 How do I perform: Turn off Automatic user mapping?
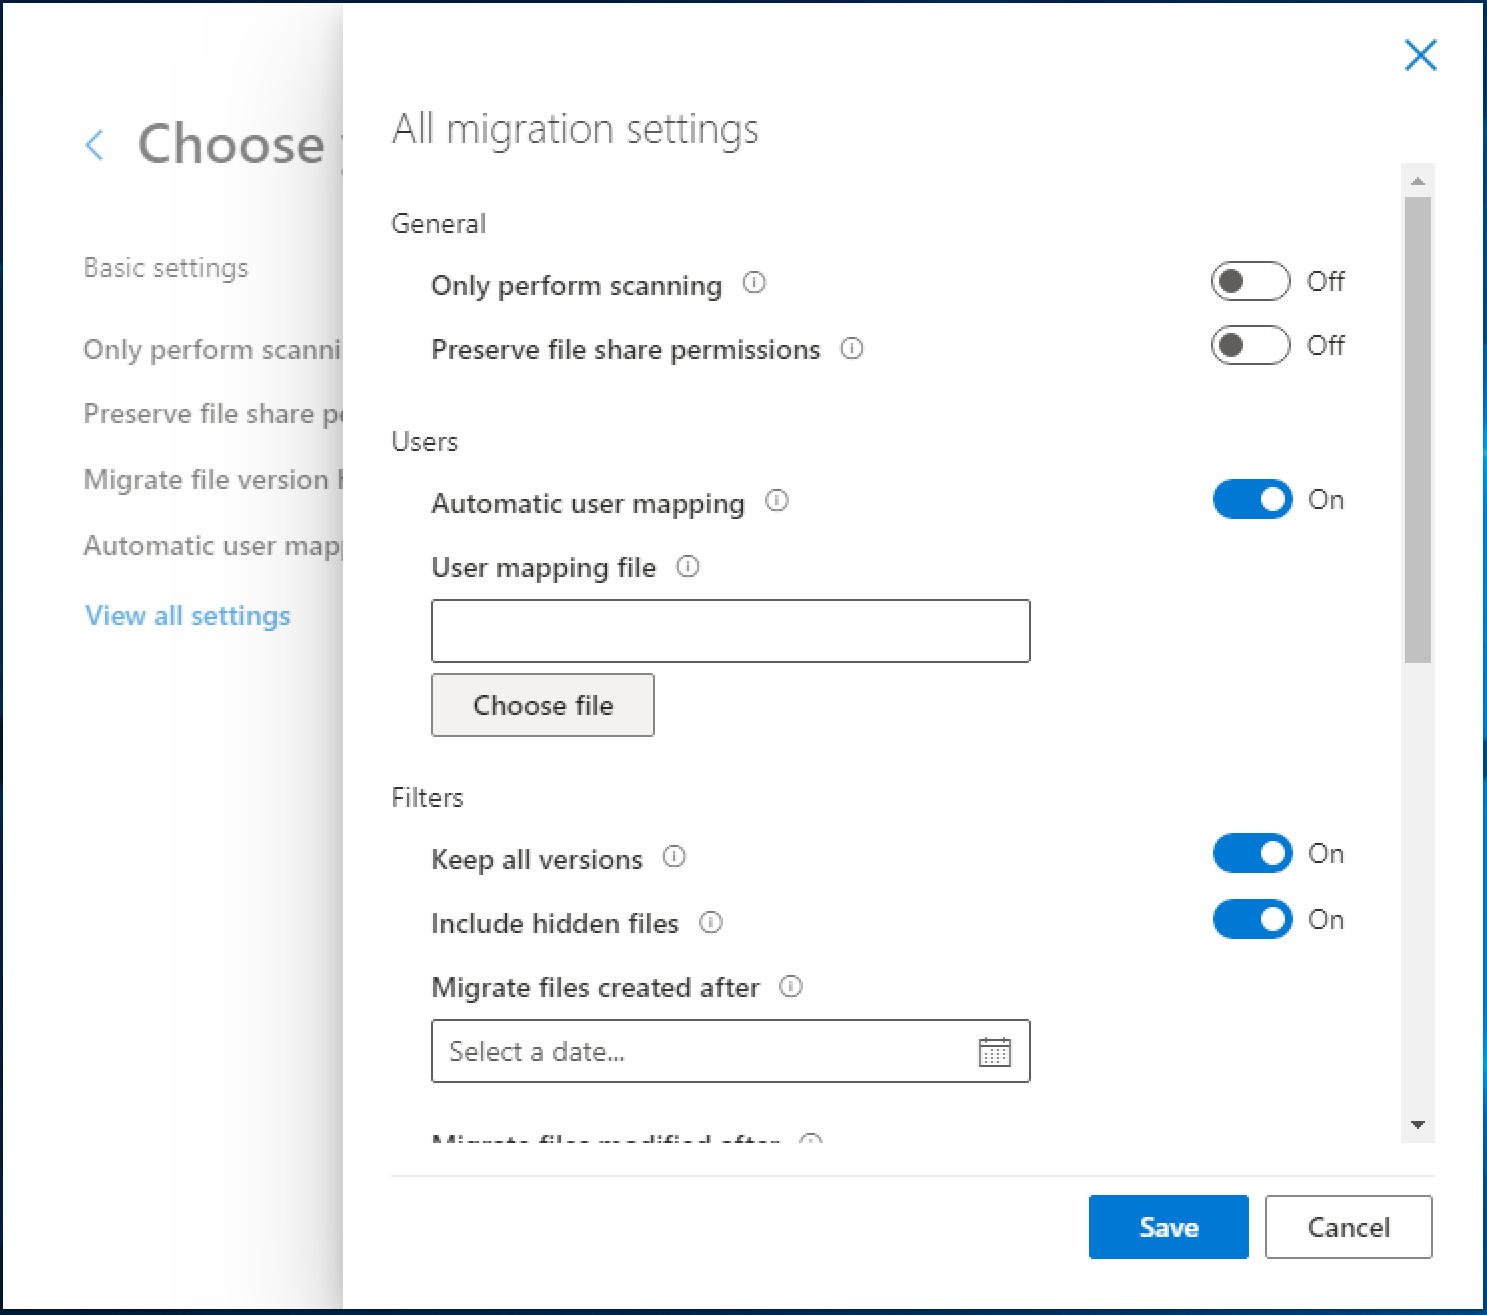click(1252, 499)
